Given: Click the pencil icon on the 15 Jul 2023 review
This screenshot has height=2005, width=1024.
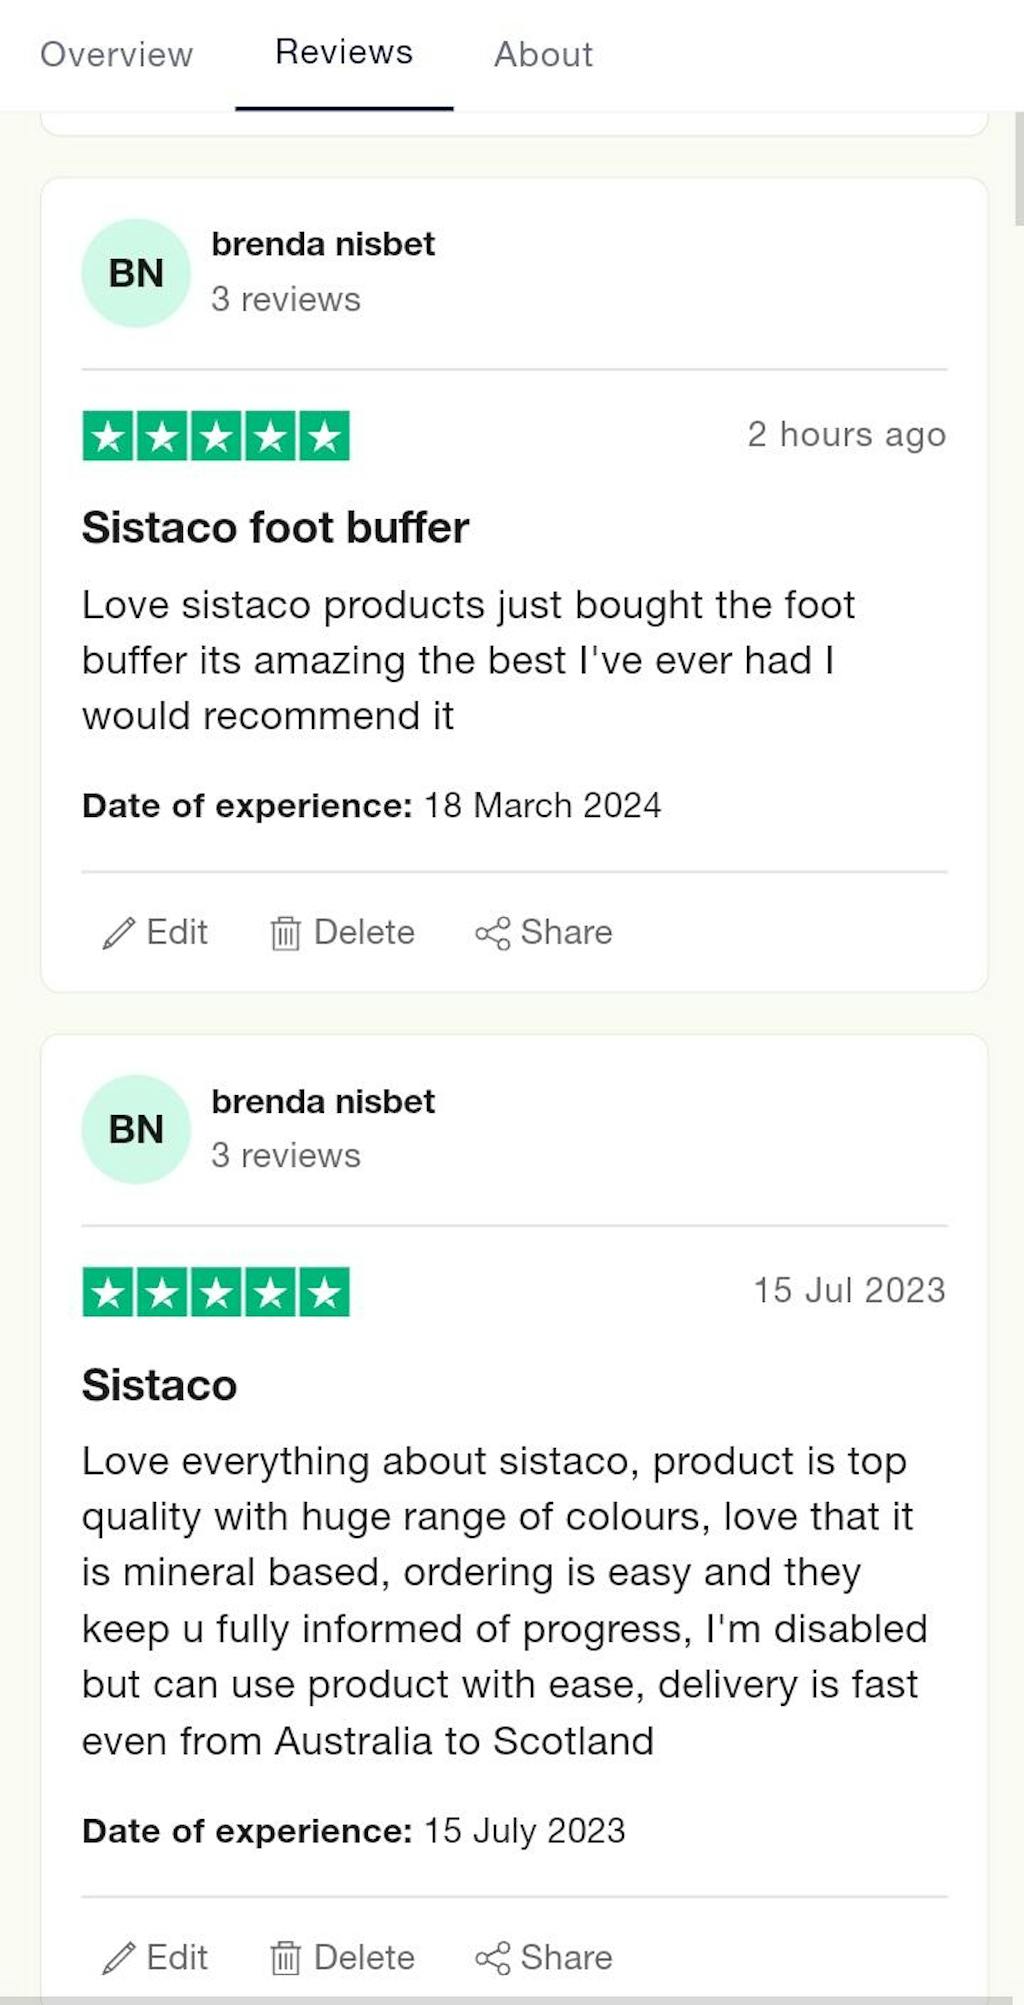Looking at the screenshot, I should pos(119,1958).
